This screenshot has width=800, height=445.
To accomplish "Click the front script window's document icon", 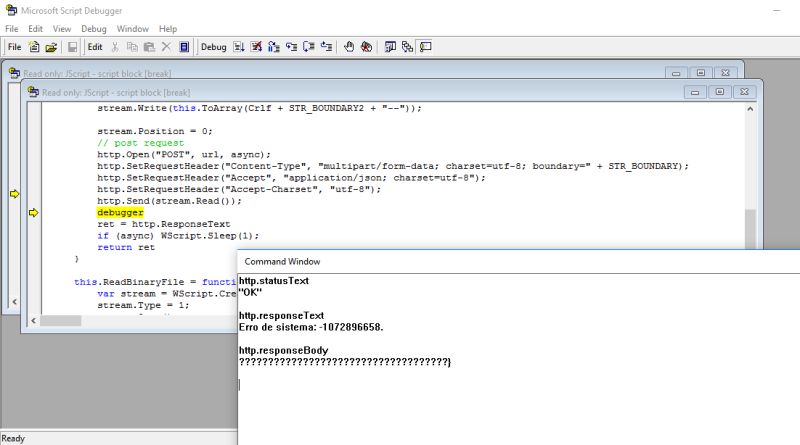I will tap(34, 92).
